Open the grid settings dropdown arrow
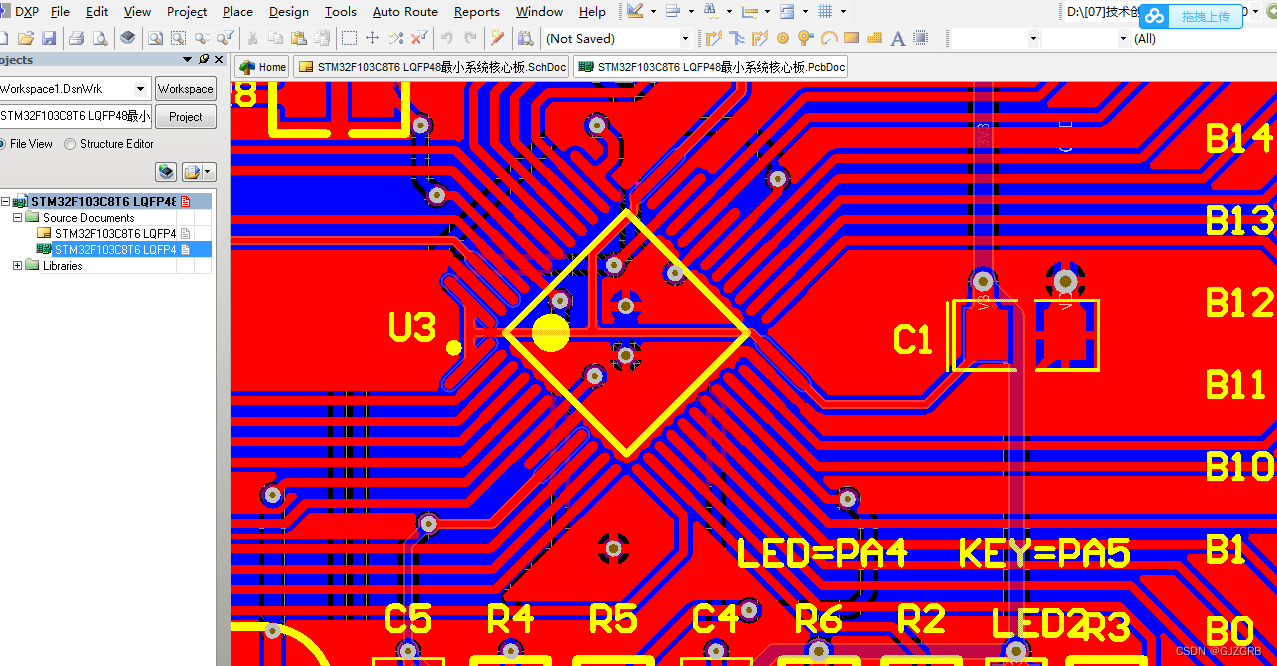Screen dimensions: 1277x666 pyautogui.click(x=843, y=11)
